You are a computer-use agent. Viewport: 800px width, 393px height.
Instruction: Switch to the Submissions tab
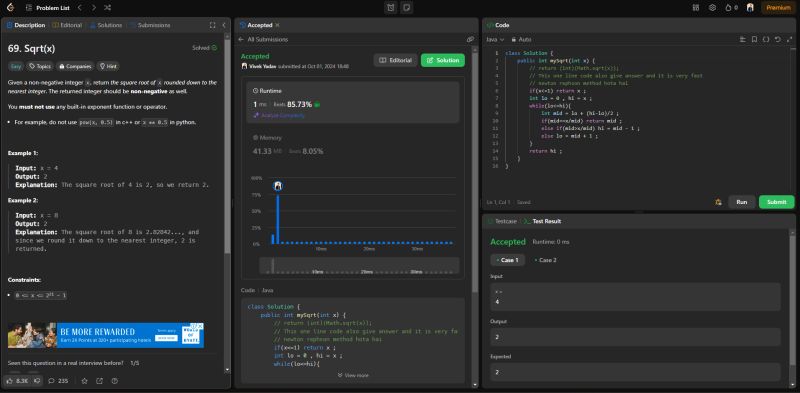(x=150, y=25)
